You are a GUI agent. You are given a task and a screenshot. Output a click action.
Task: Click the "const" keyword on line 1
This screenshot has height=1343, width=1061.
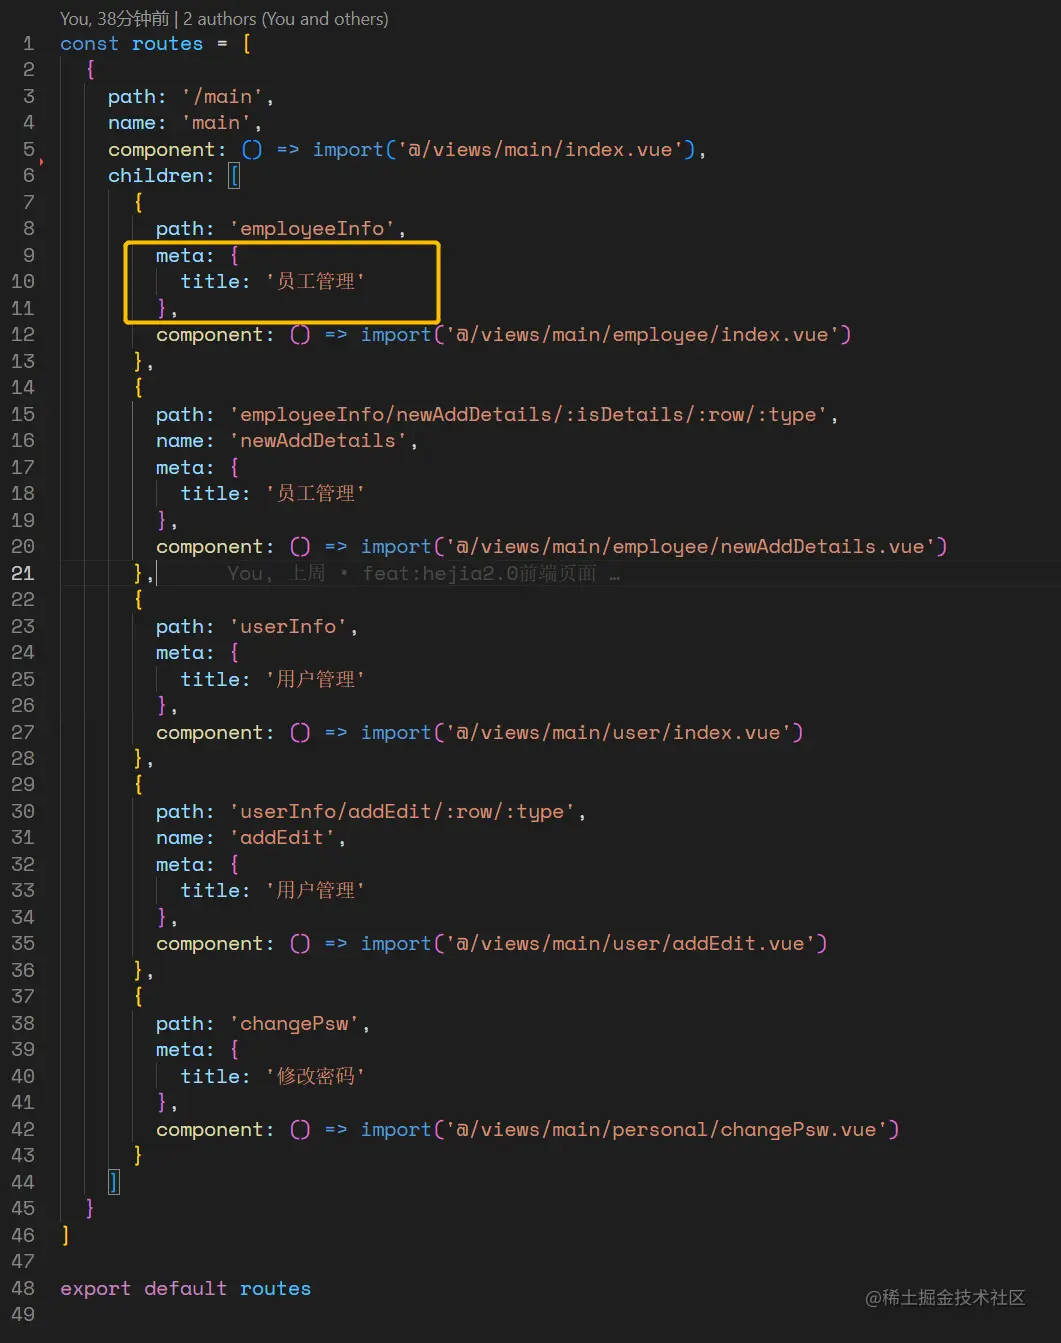tap(89, 44)
